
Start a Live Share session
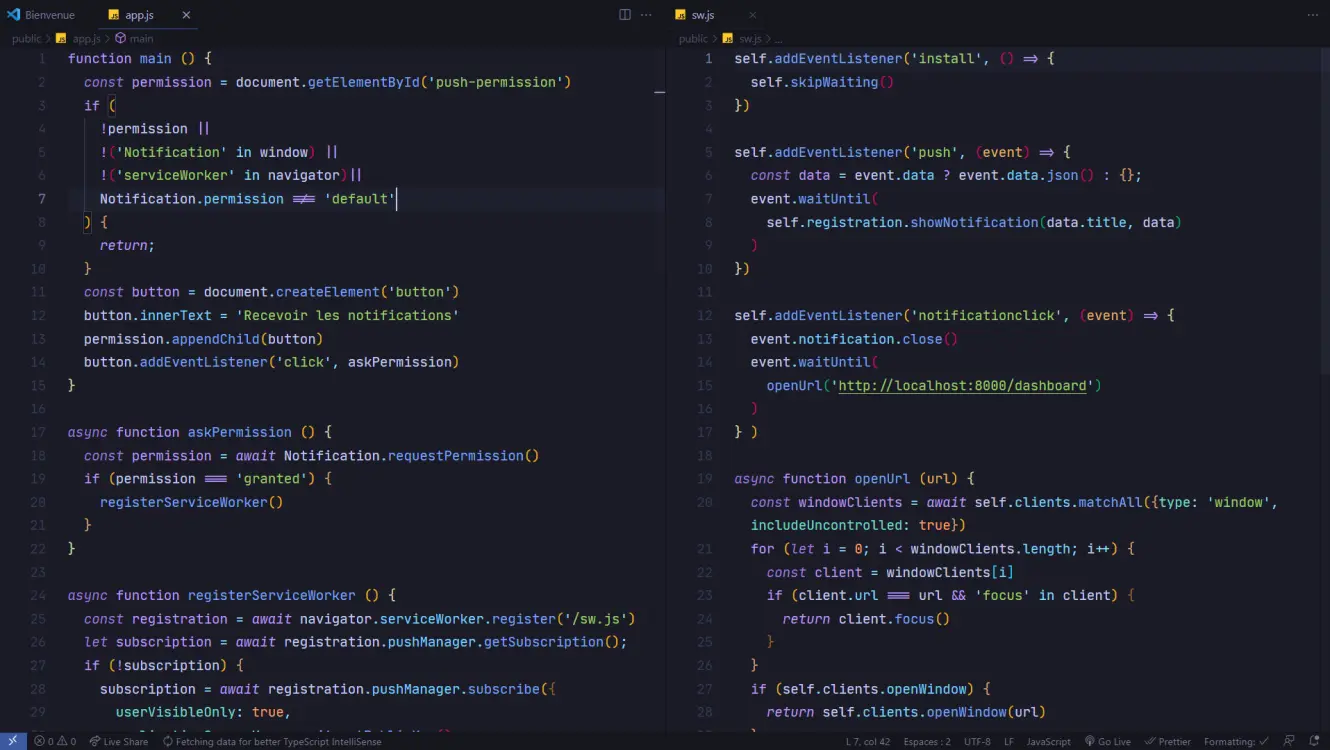118,741
